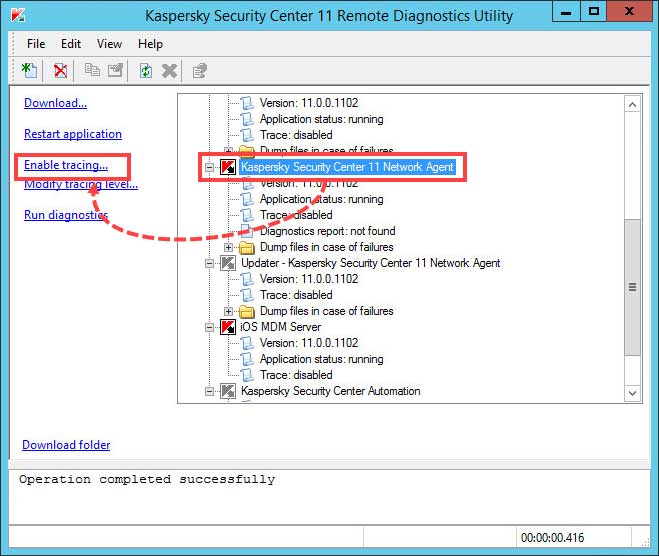Image resolution: width=659 pixels, height=556 pixels.
Task: Click the vertical scrollbar thumb in tree
Action: (633, 287)
